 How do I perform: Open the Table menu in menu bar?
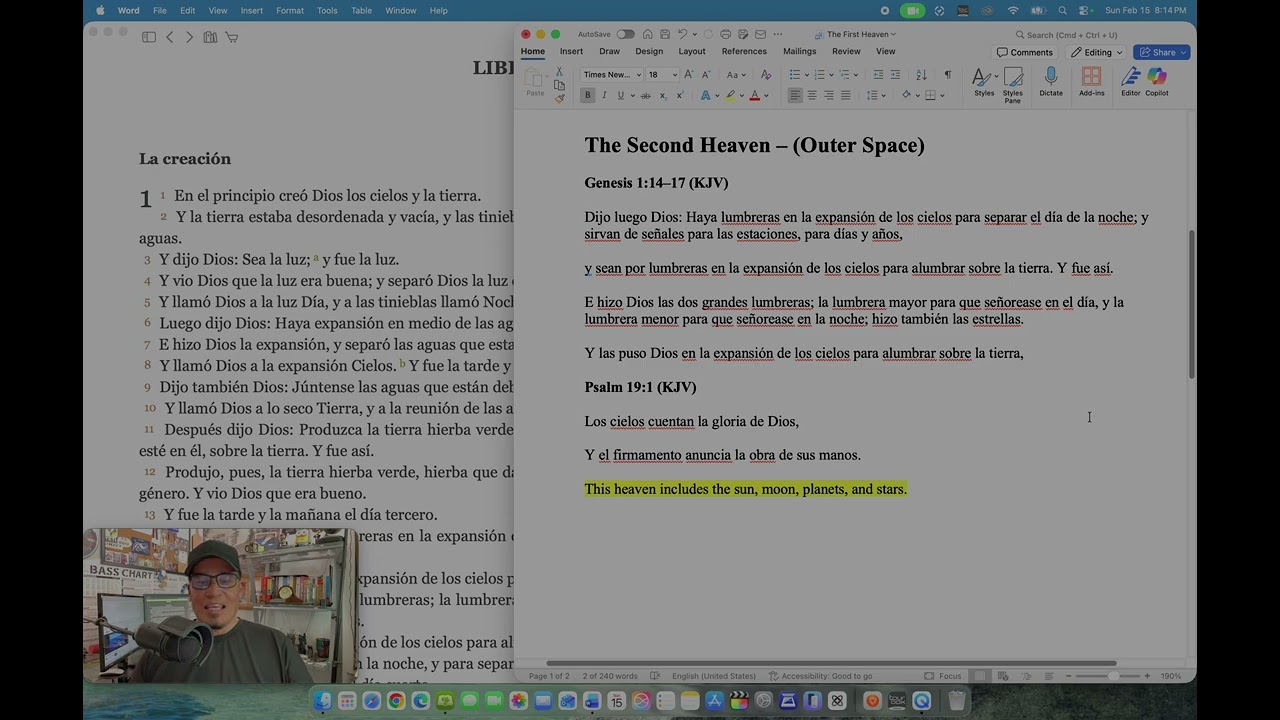(x=361, y=10)
